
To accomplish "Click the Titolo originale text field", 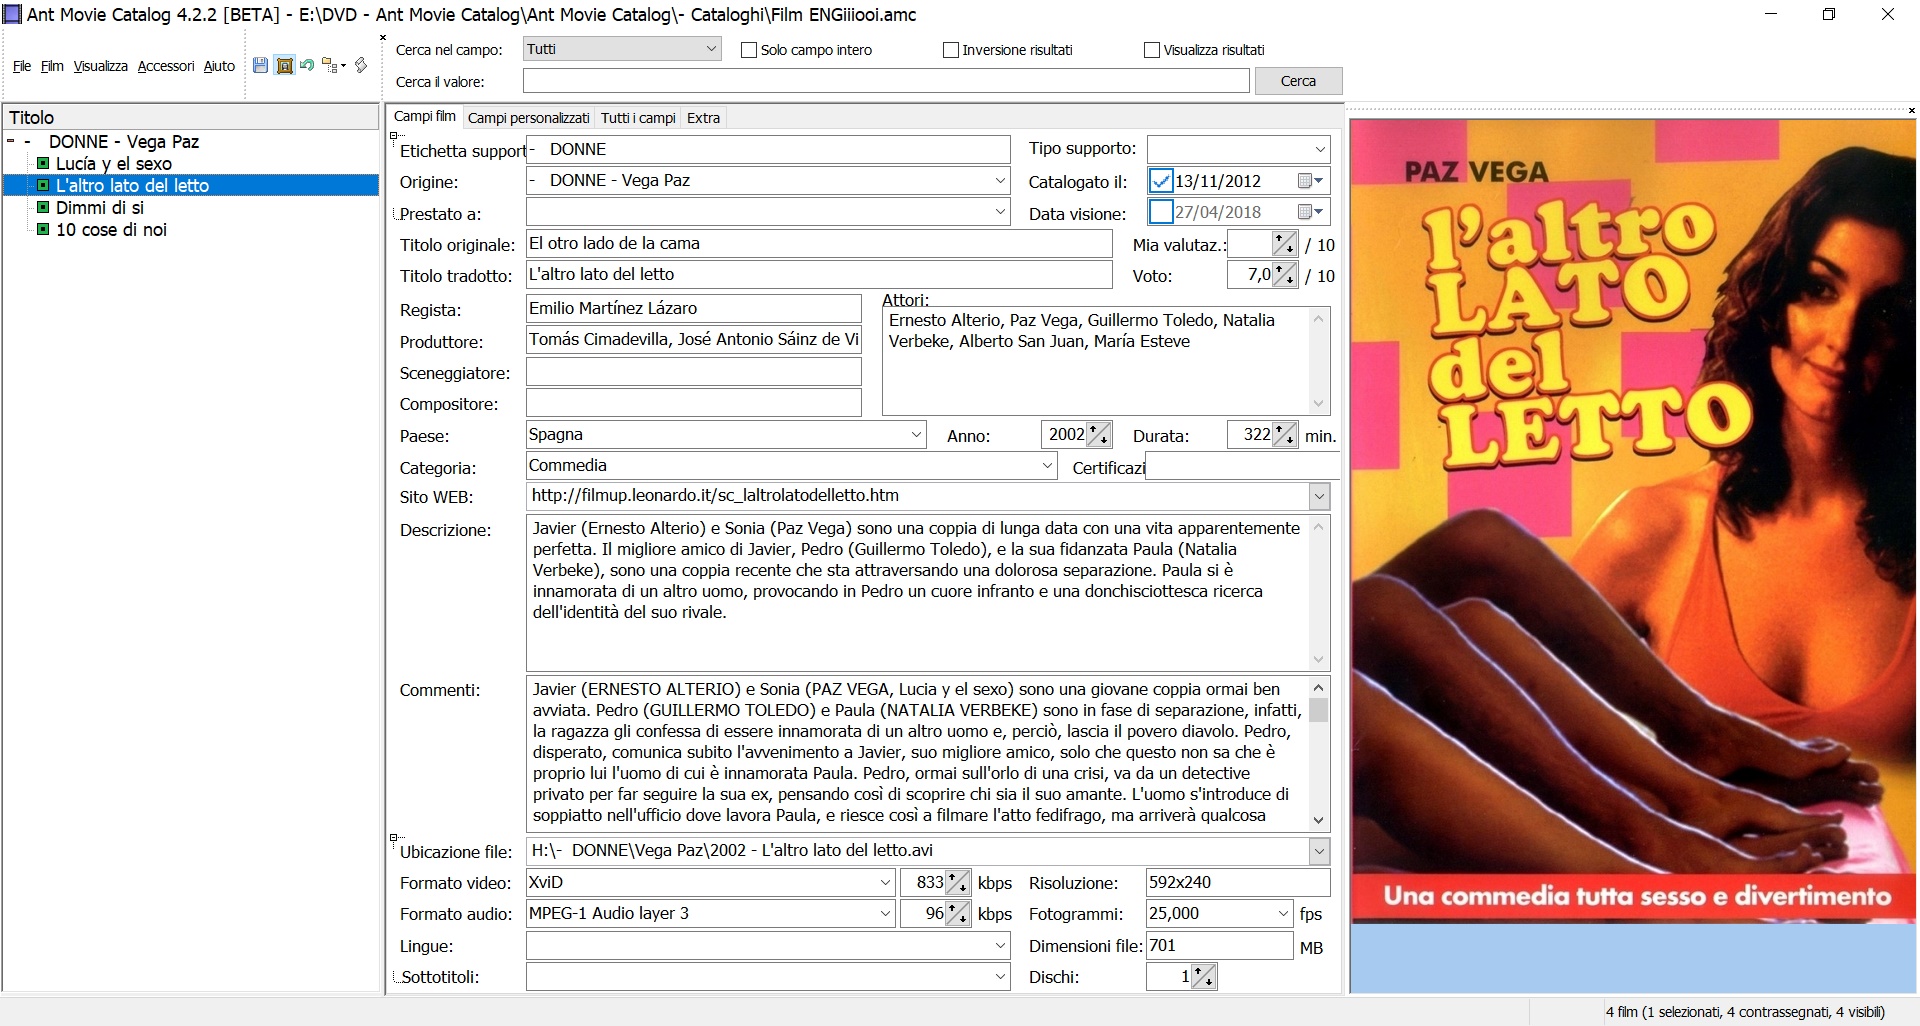I will tap(819, 244).
